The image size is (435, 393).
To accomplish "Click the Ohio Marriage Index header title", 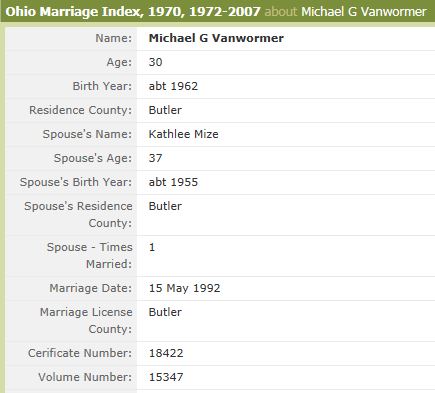I will [x=133, y=12].
